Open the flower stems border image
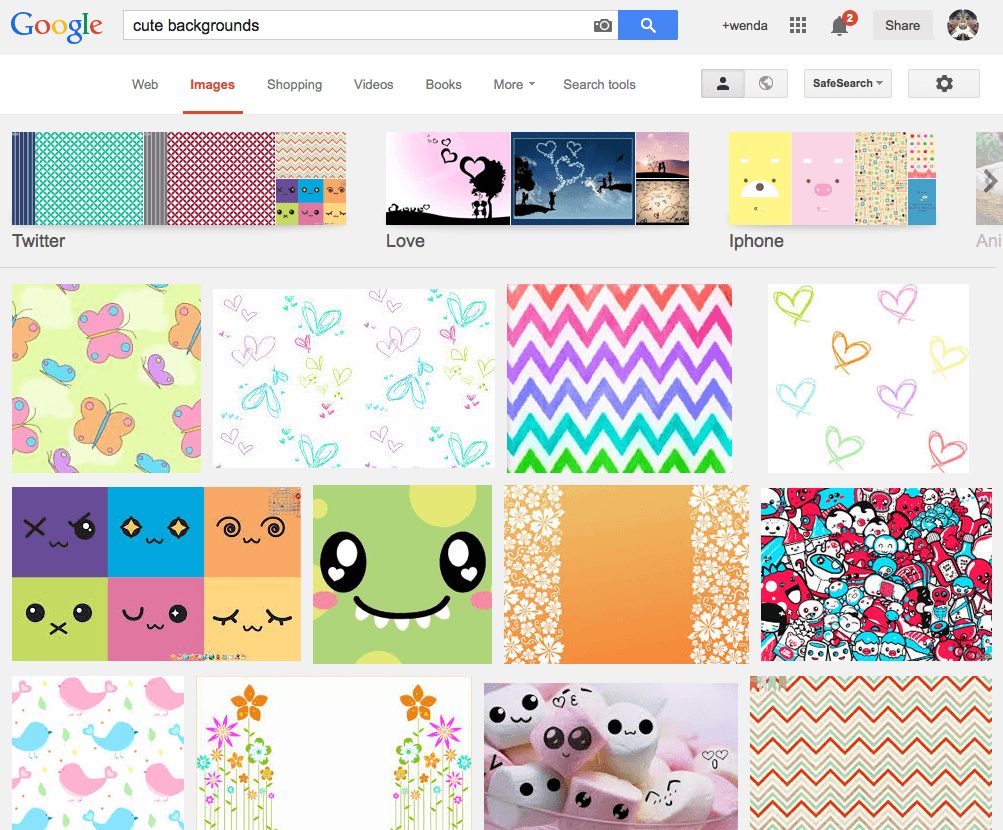 pos(334,753)
